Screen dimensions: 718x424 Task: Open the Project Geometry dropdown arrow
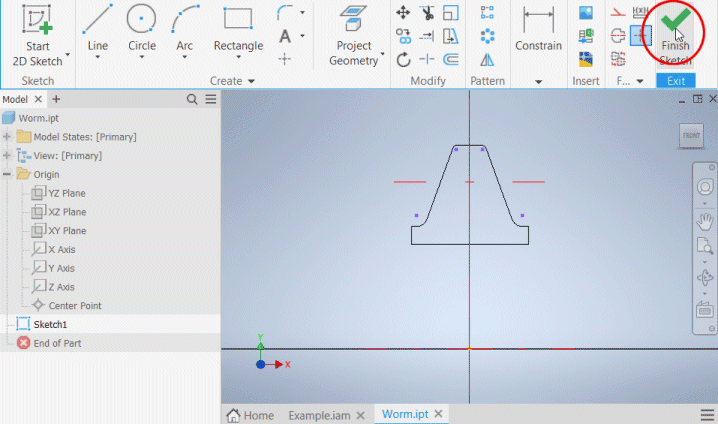coord(383,54)
